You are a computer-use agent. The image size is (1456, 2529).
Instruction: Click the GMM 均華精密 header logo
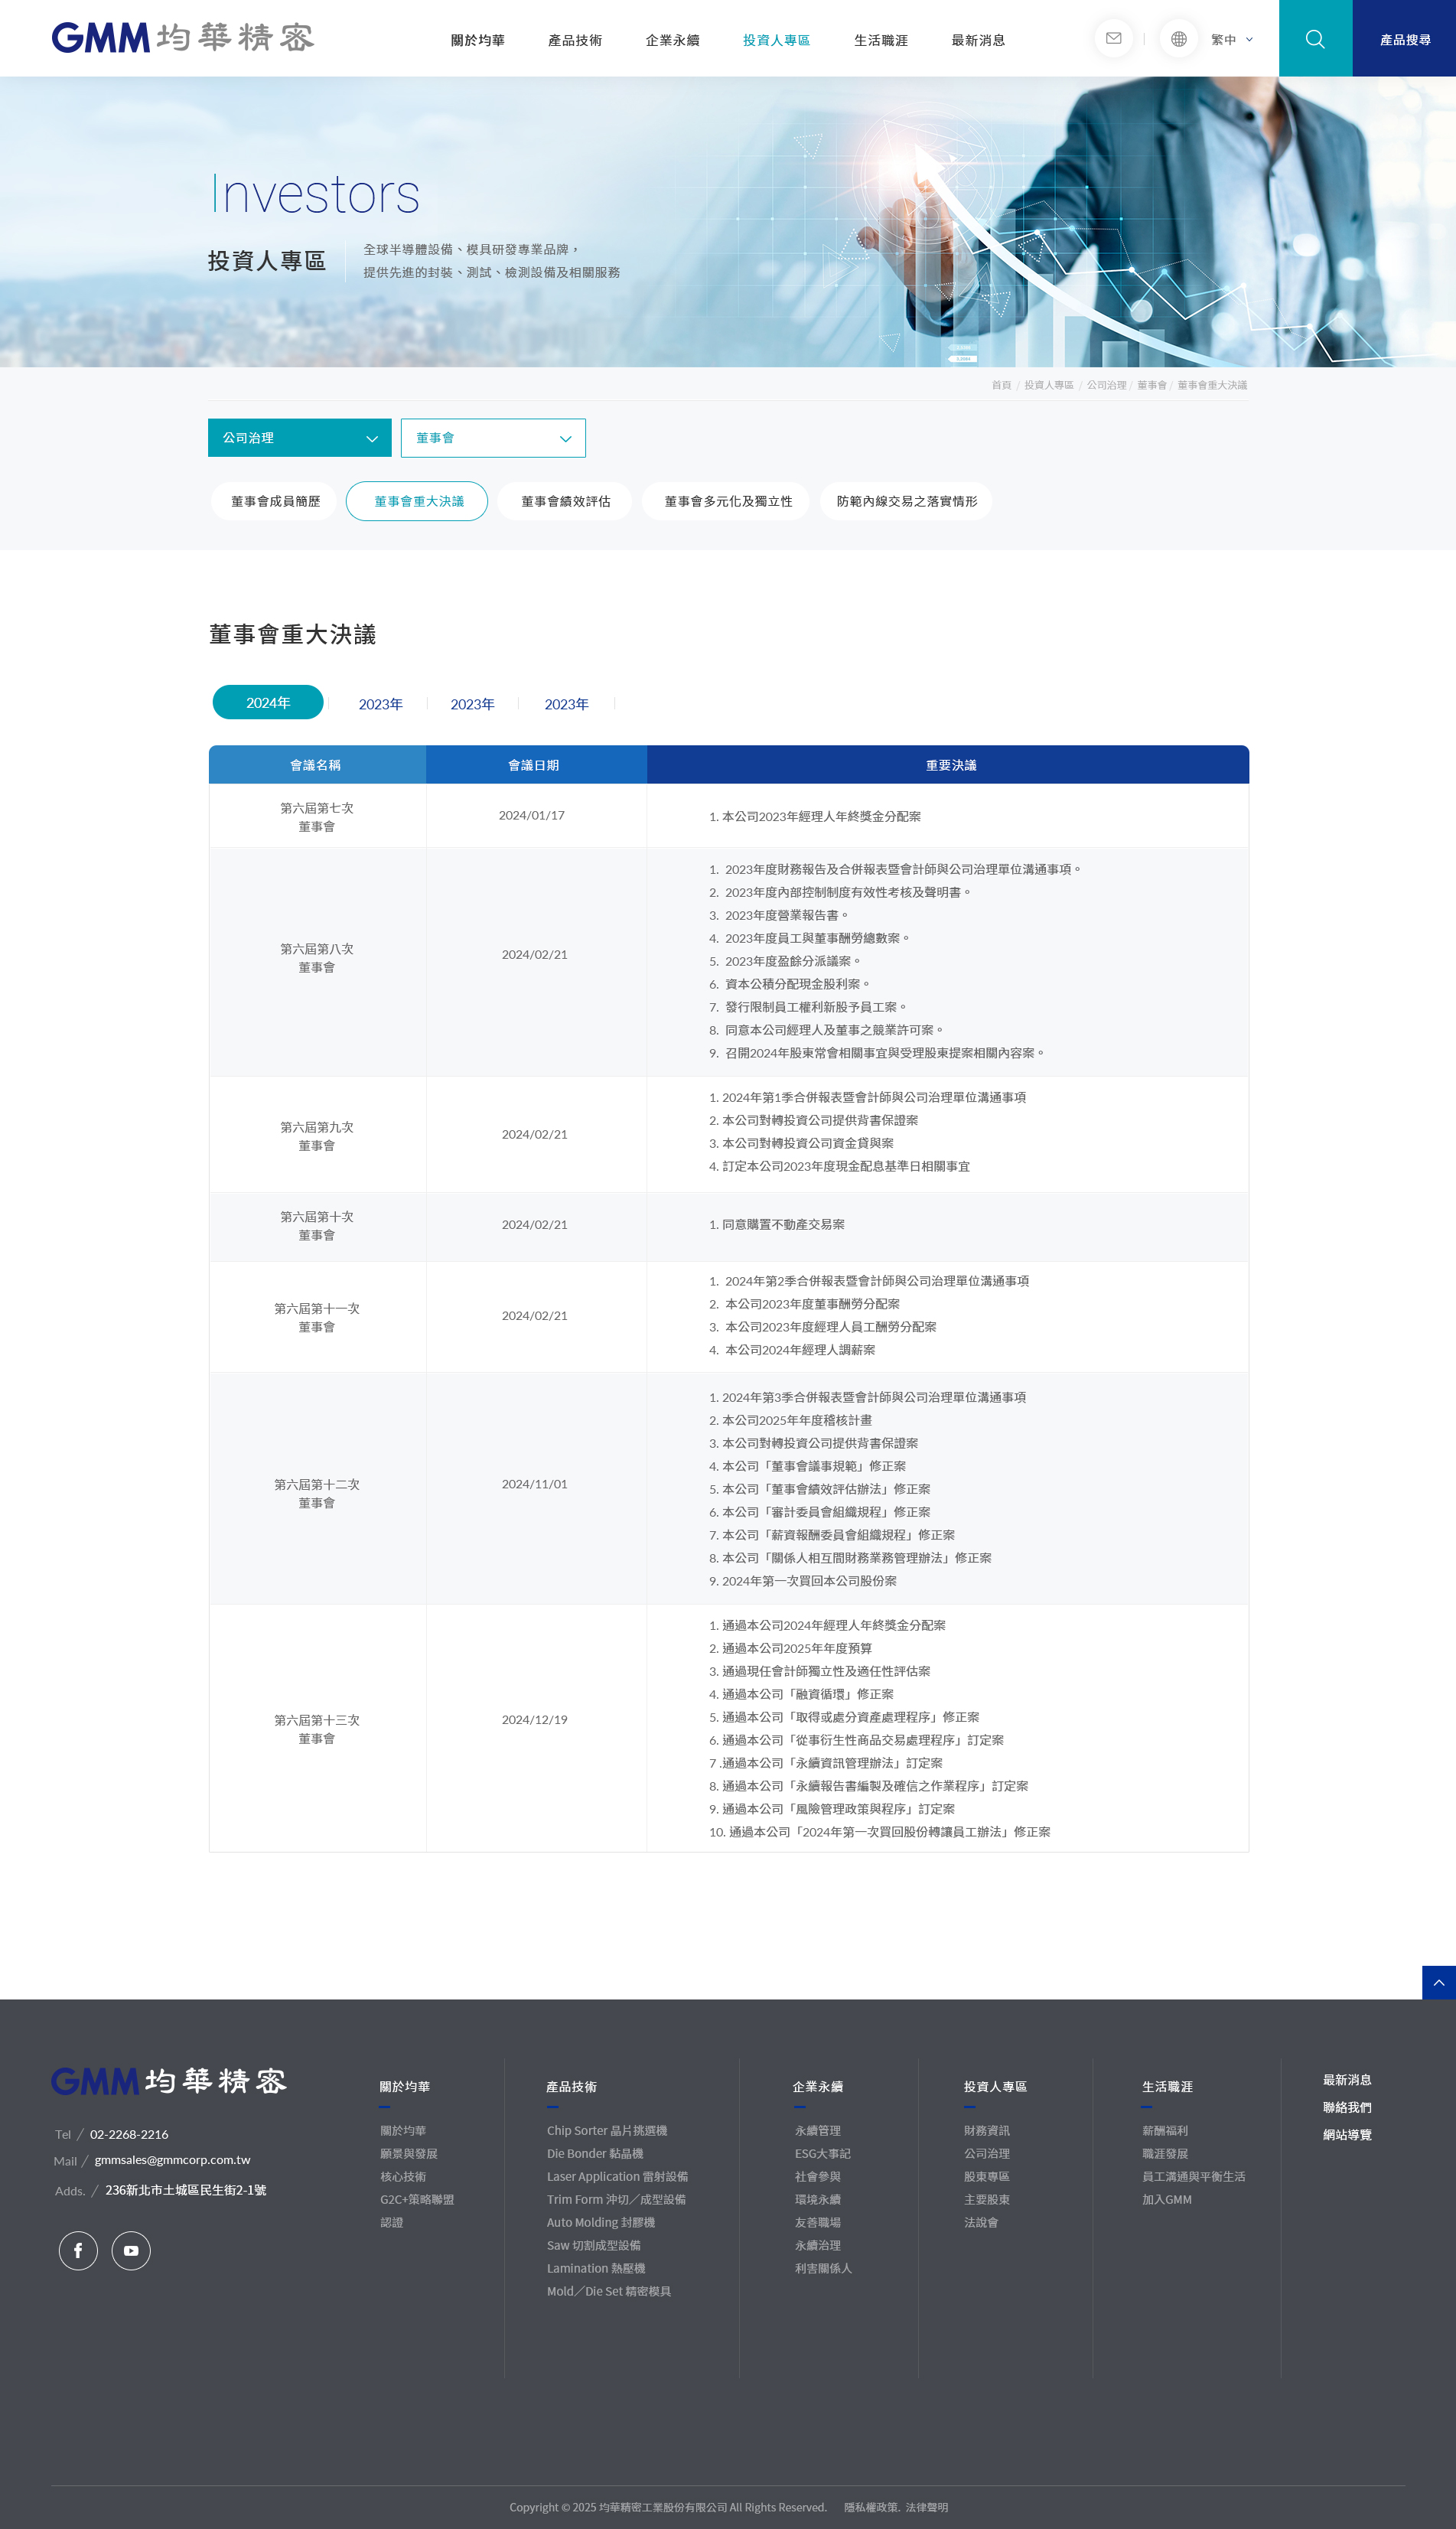pyautogui.click(x=183, y=38)
